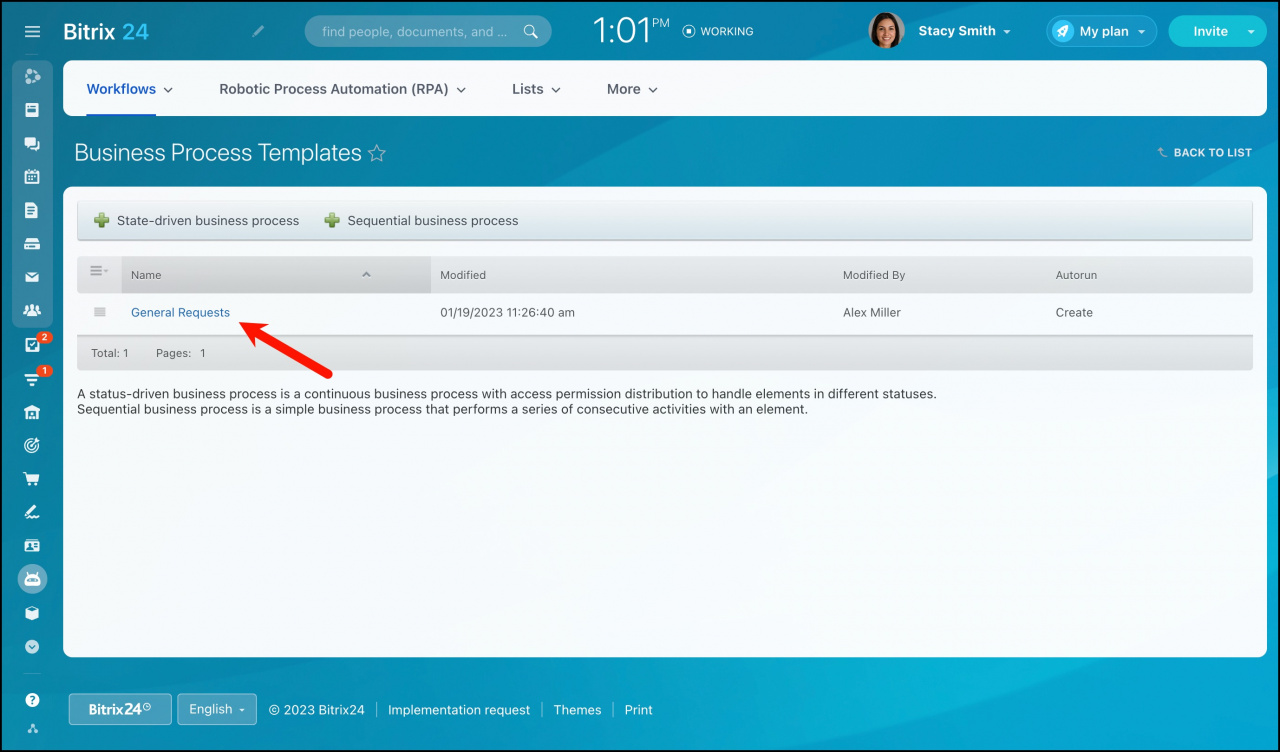
Task: Open the Implementation request link
Action: point(459,710)
